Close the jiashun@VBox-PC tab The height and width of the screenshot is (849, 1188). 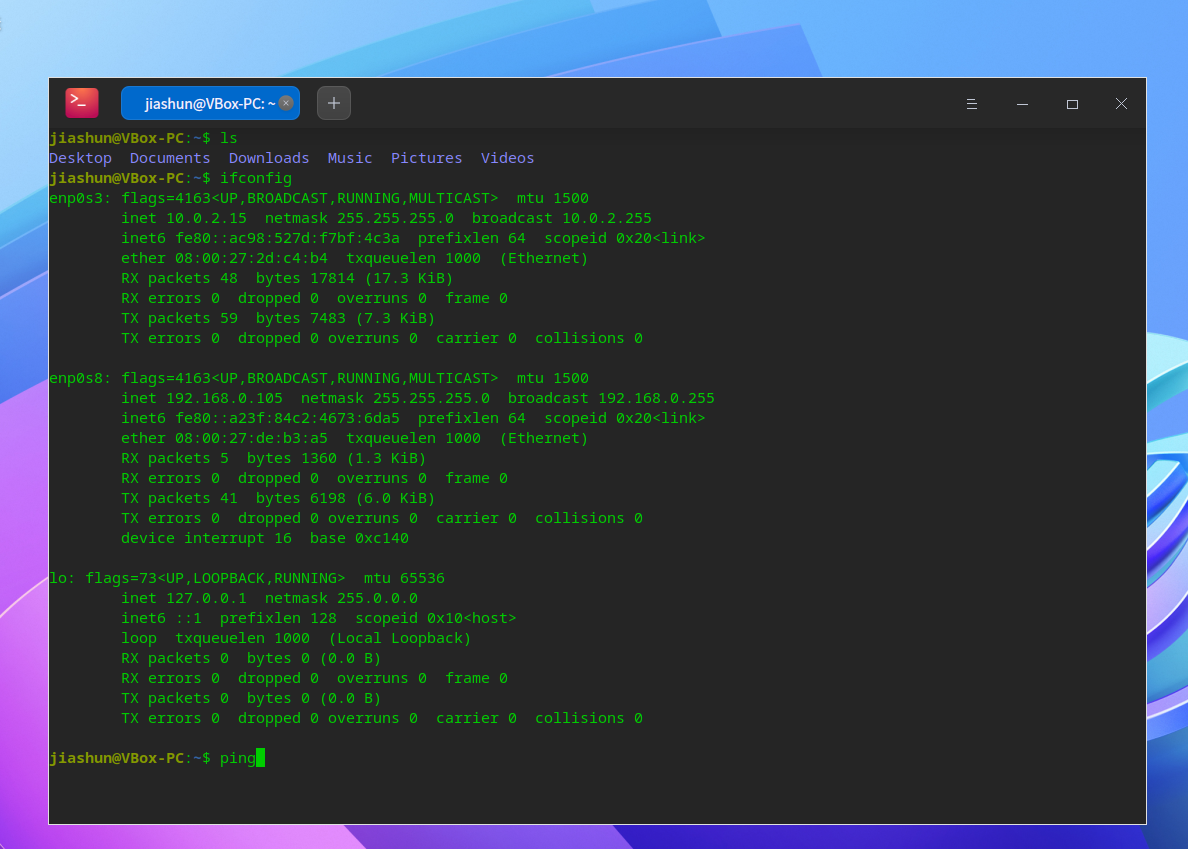286,103
